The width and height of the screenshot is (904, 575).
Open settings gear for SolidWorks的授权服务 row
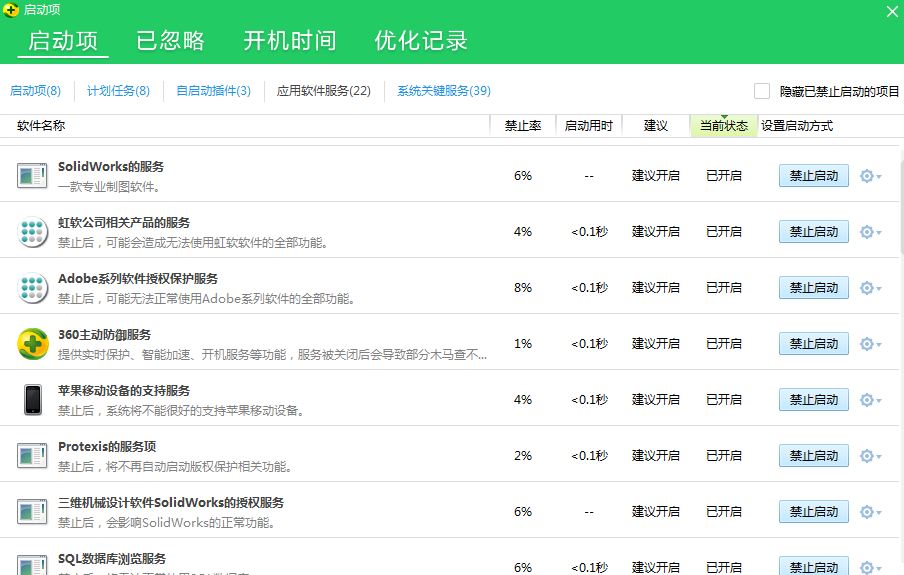click(x=870, y=512)
